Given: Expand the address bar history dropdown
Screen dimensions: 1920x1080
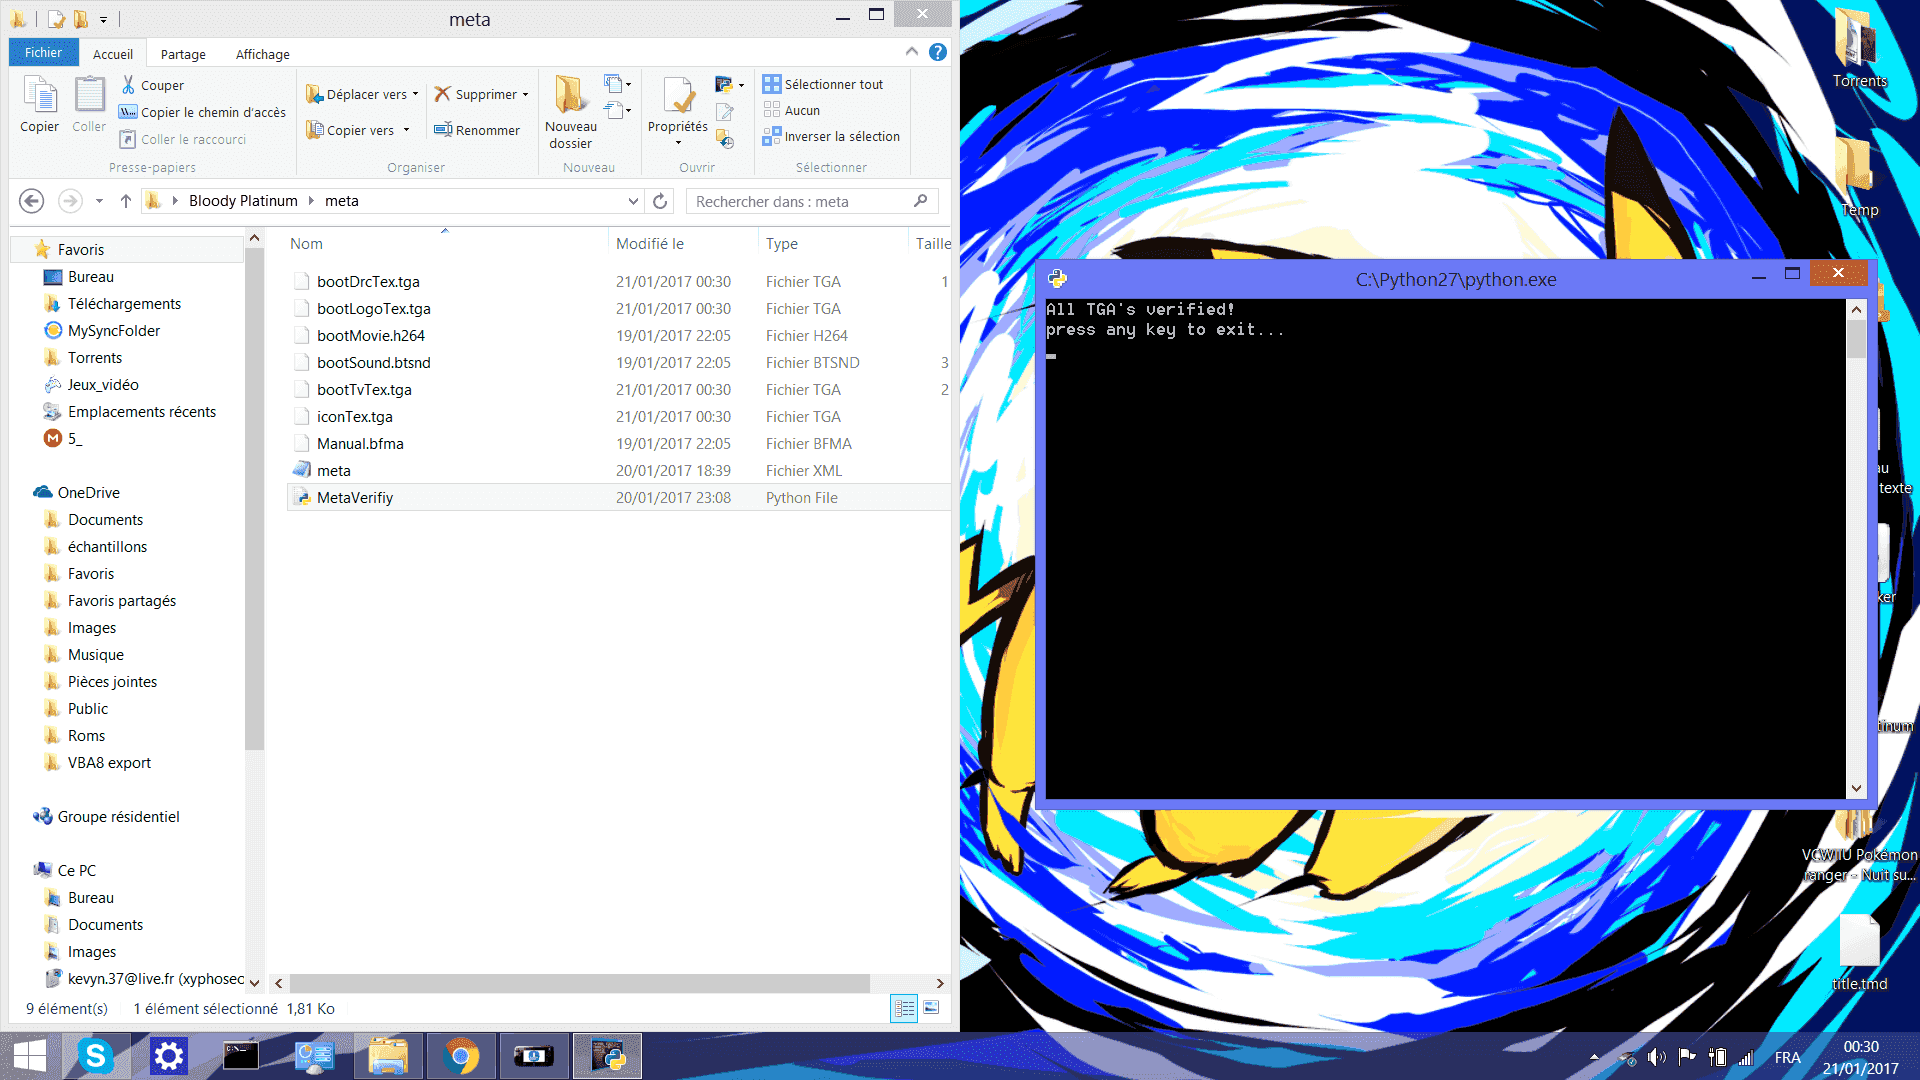Looking at the screenshot, I should point(633,201).
